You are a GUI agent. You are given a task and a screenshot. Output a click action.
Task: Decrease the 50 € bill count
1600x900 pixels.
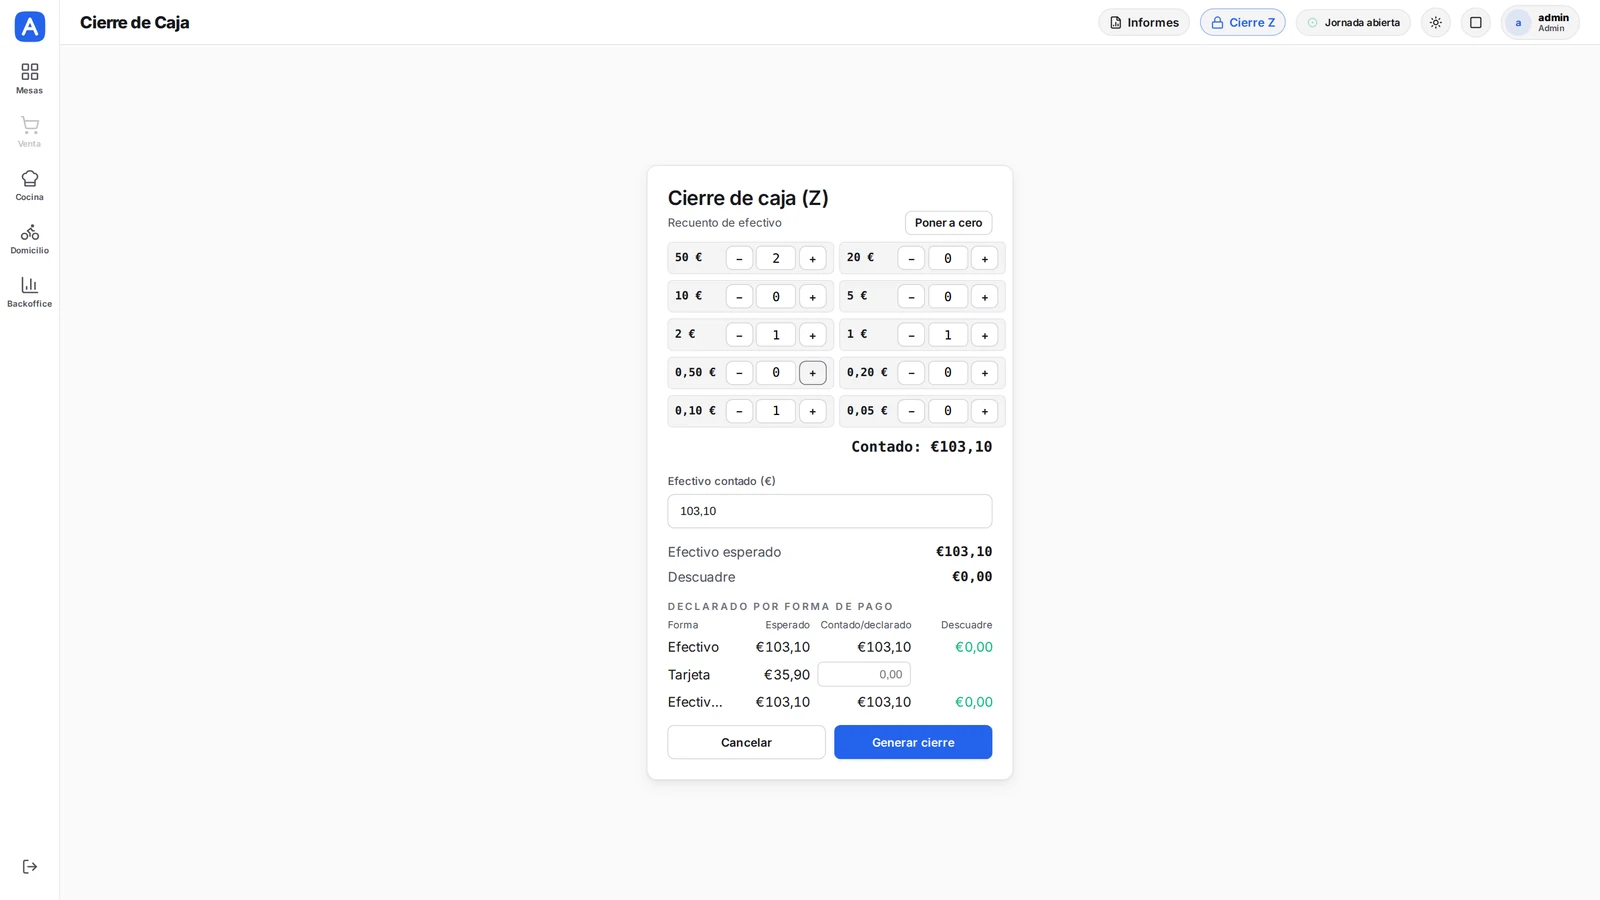(x=739, y=259)
